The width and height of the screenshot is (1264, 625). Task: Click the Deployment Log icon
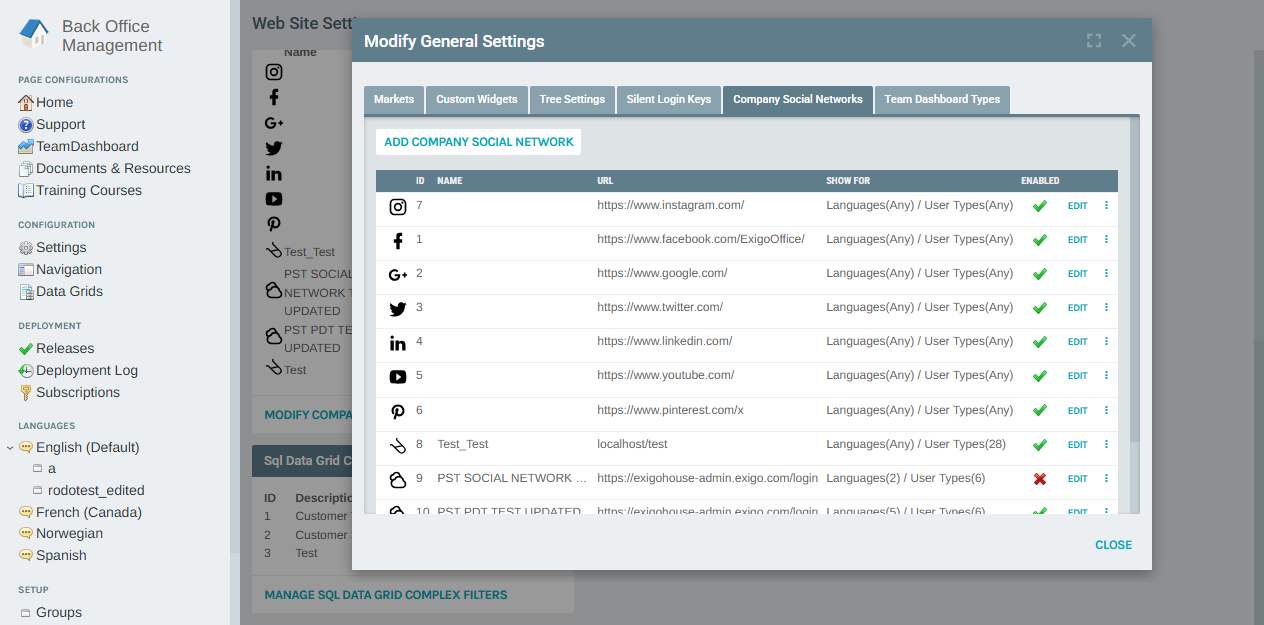pyautogui.click(x=26, y=371)
